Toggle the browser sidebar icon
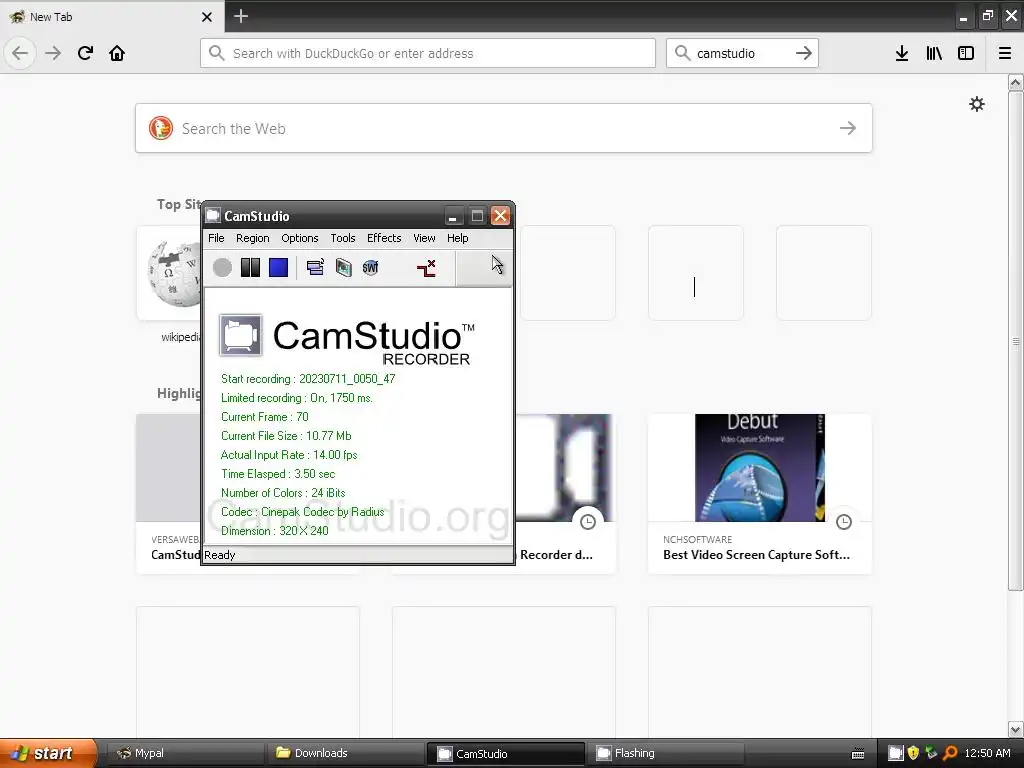 coord(966,53)
